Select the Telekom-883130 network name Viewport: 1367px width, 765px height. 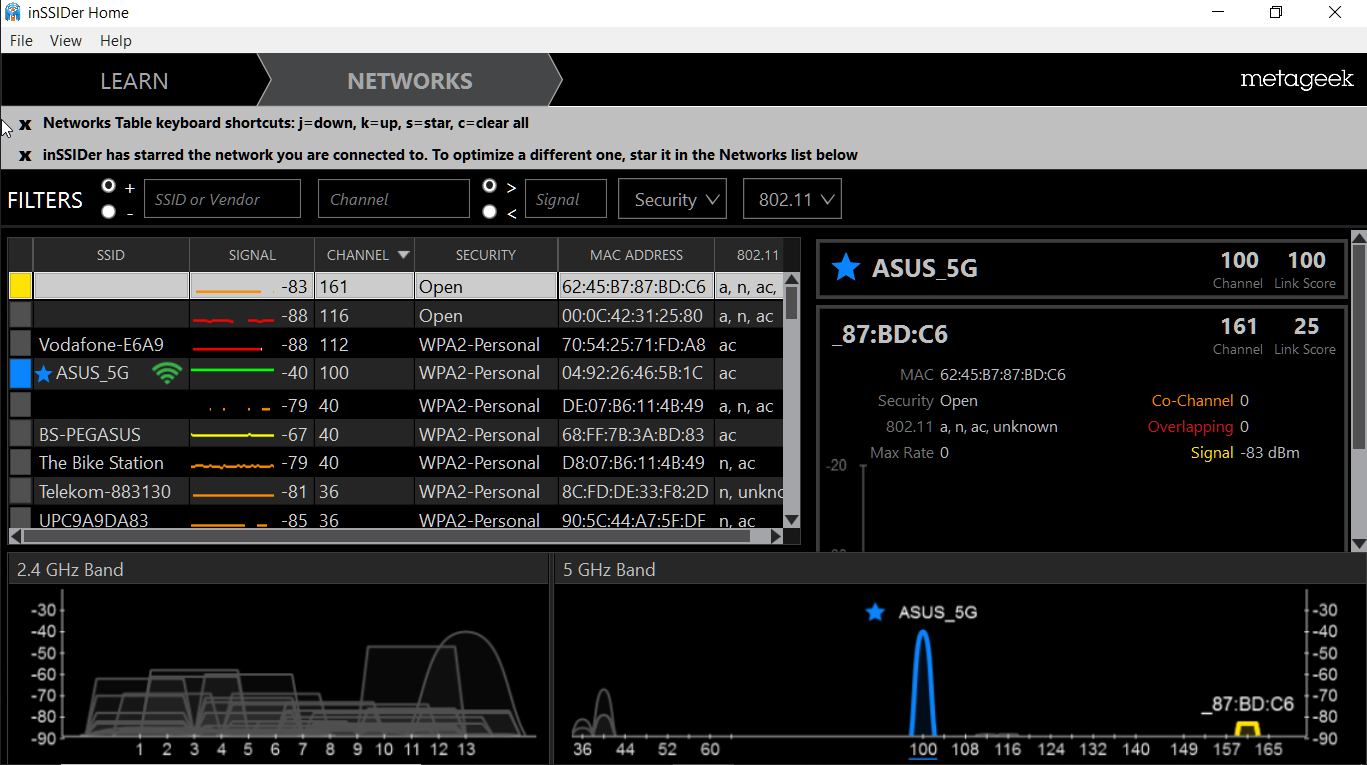(105, 492)
